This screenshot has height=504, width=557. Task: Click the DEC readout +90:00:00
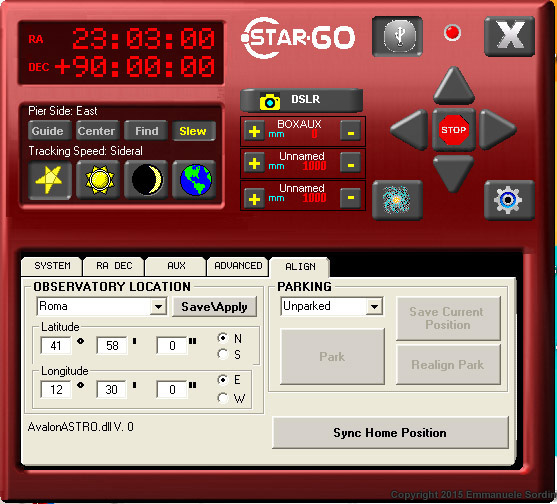click(x=135, y=67)
